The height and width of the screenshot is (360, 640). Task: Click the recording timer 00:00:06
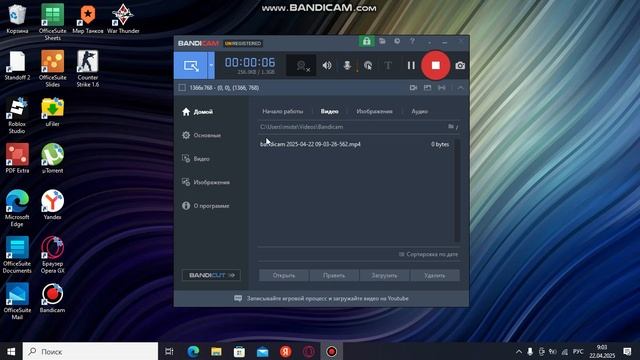click(x=250, y=62)
